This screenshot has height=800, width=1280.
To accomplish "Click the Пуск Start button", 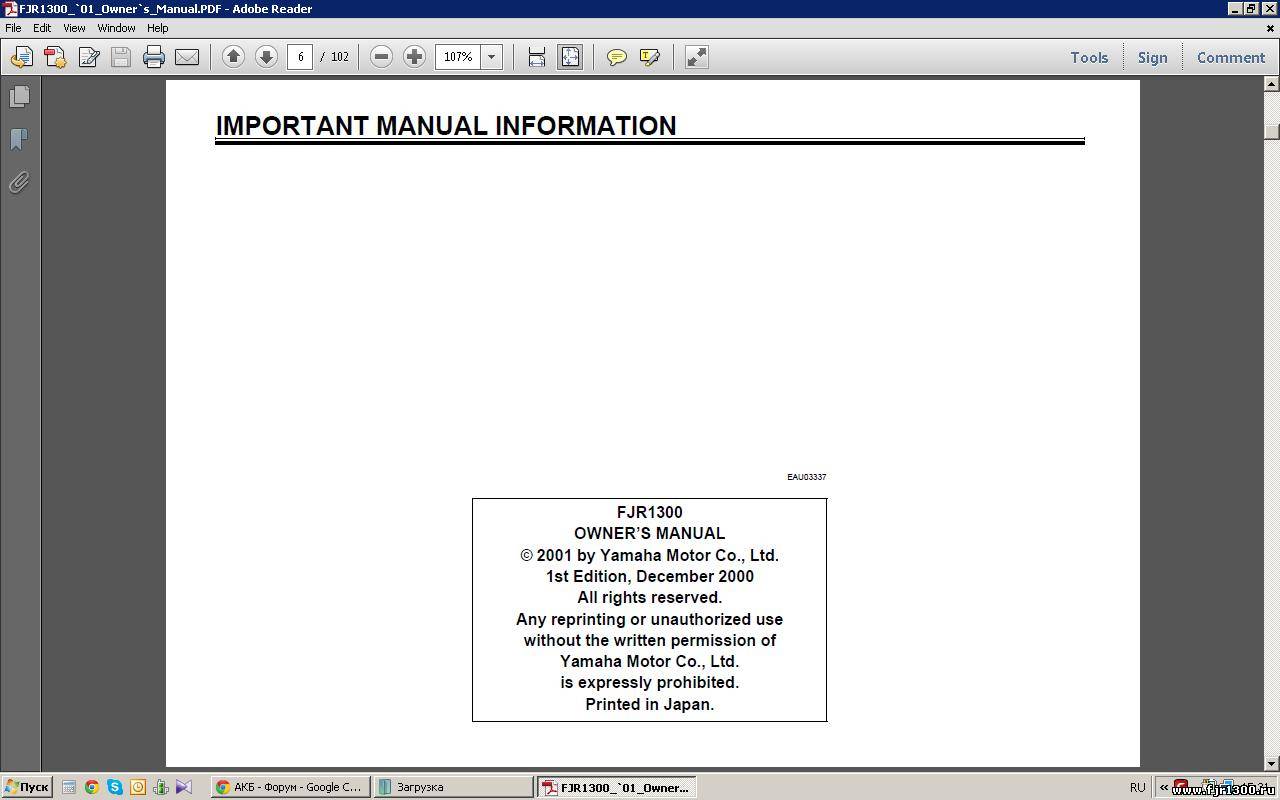I will pos(27,787).
